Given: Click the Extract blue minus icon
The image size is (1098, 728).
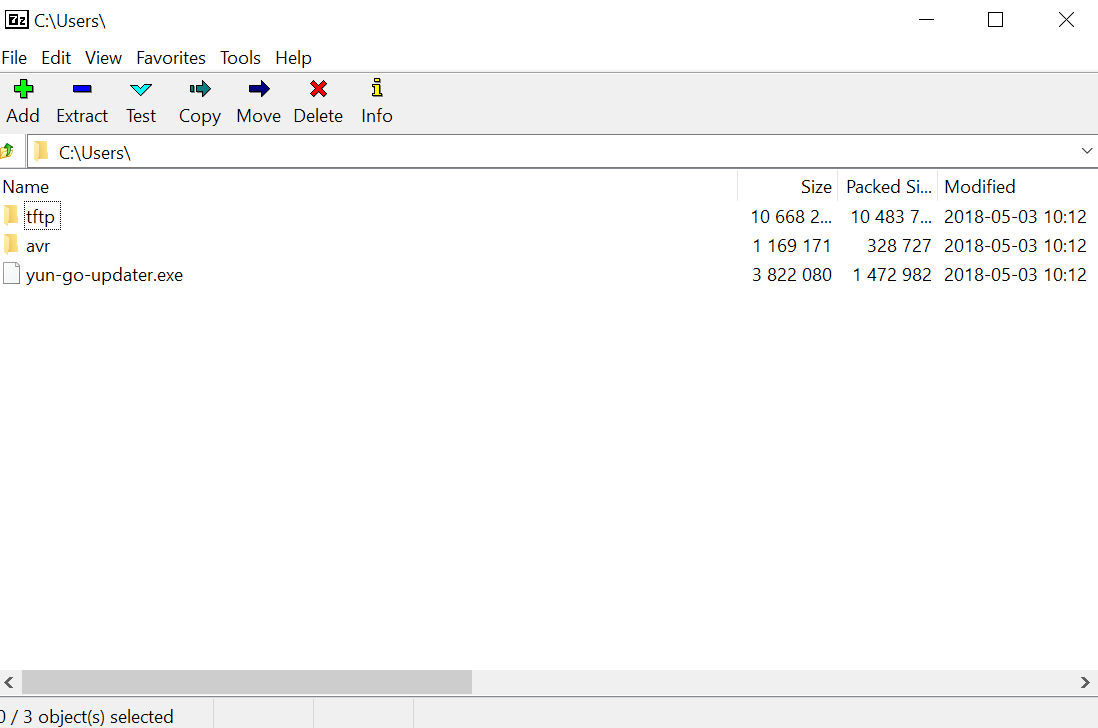Looking at the screenshot, I should [x=82, y=90].
